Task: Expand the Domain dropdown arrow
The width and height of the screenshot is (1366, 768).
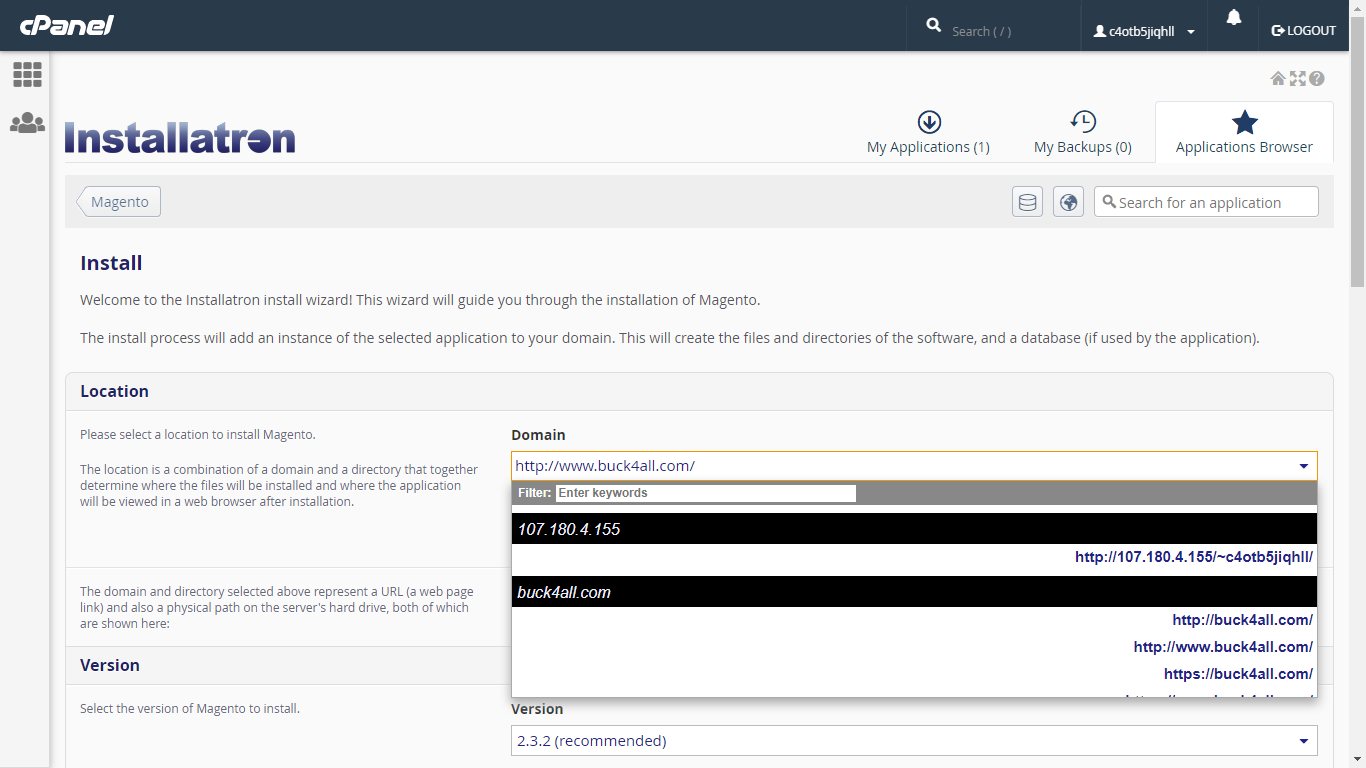Action: click(1304, 466)
